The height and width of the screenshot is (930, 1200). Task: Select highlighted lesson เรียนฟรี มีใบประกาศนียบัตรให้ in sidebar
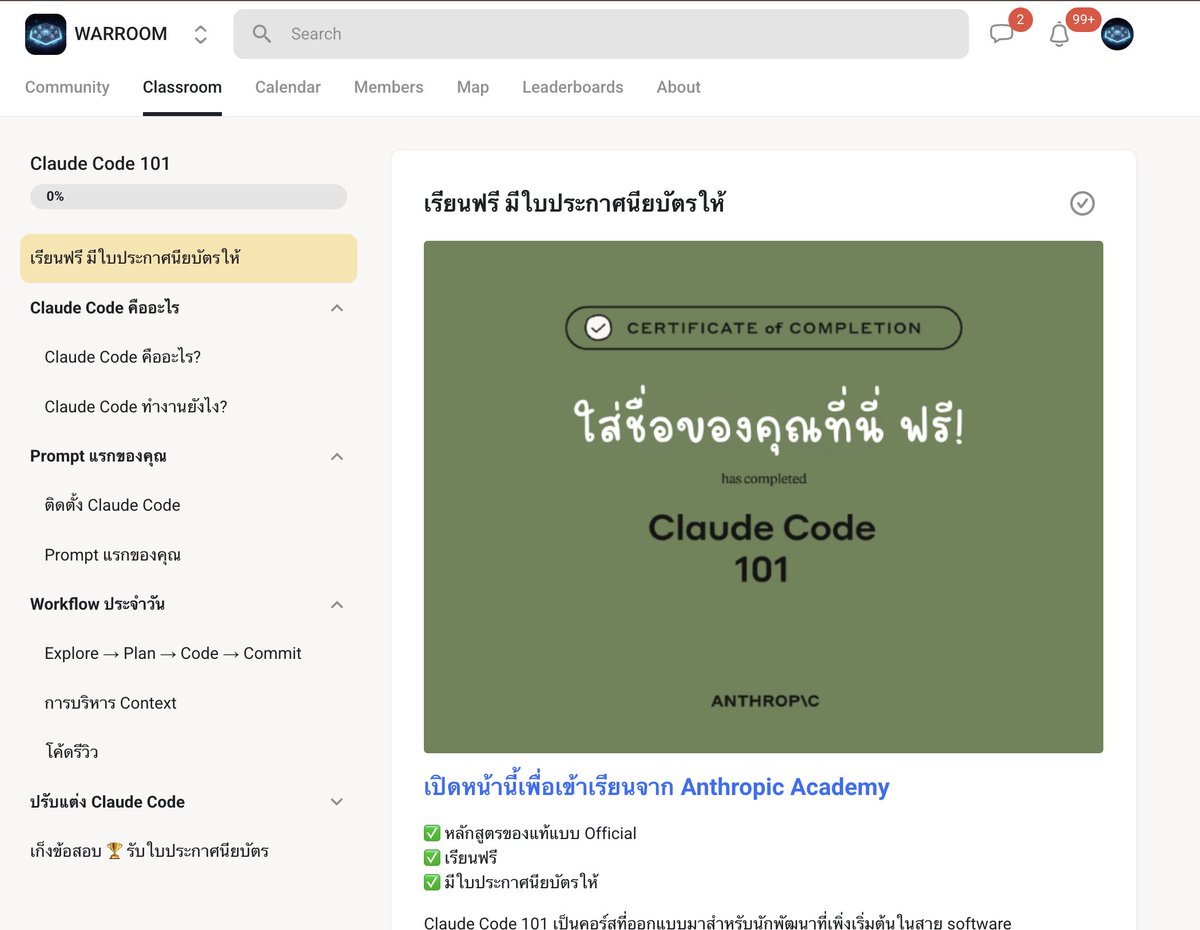[x=188, y=258]
